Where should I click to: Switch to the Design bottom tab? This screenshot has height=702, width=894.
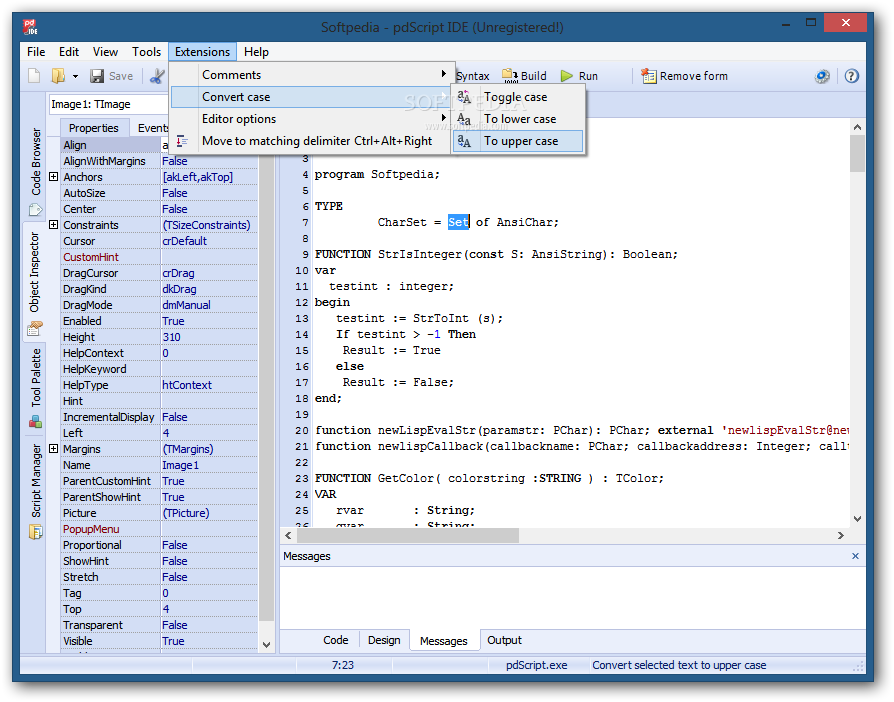384,640
